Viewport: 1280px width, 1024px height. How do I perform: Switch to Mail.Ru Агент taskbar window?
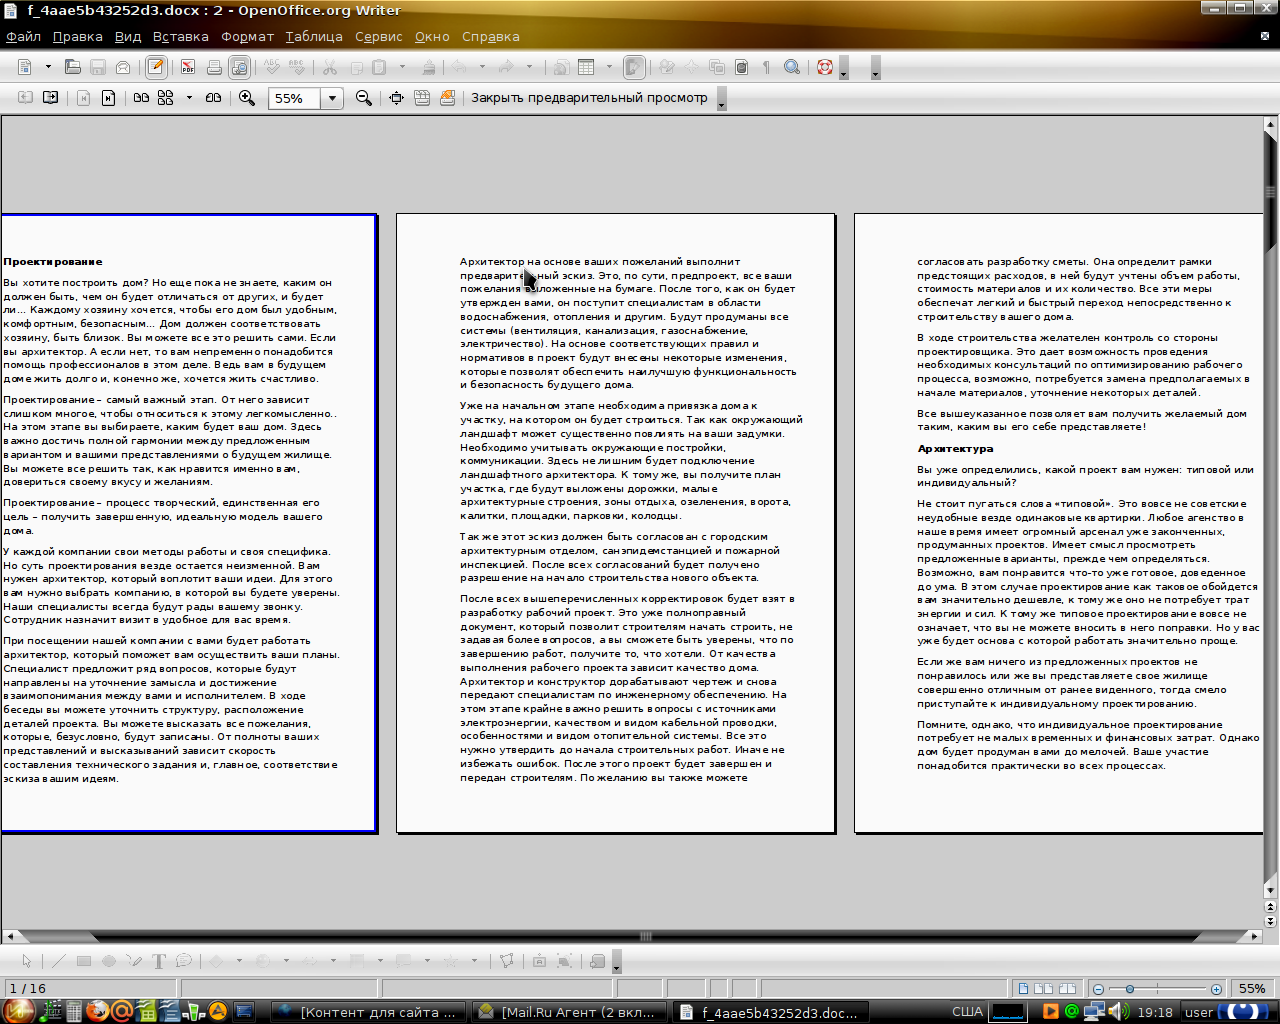(x=567, y=1012)
